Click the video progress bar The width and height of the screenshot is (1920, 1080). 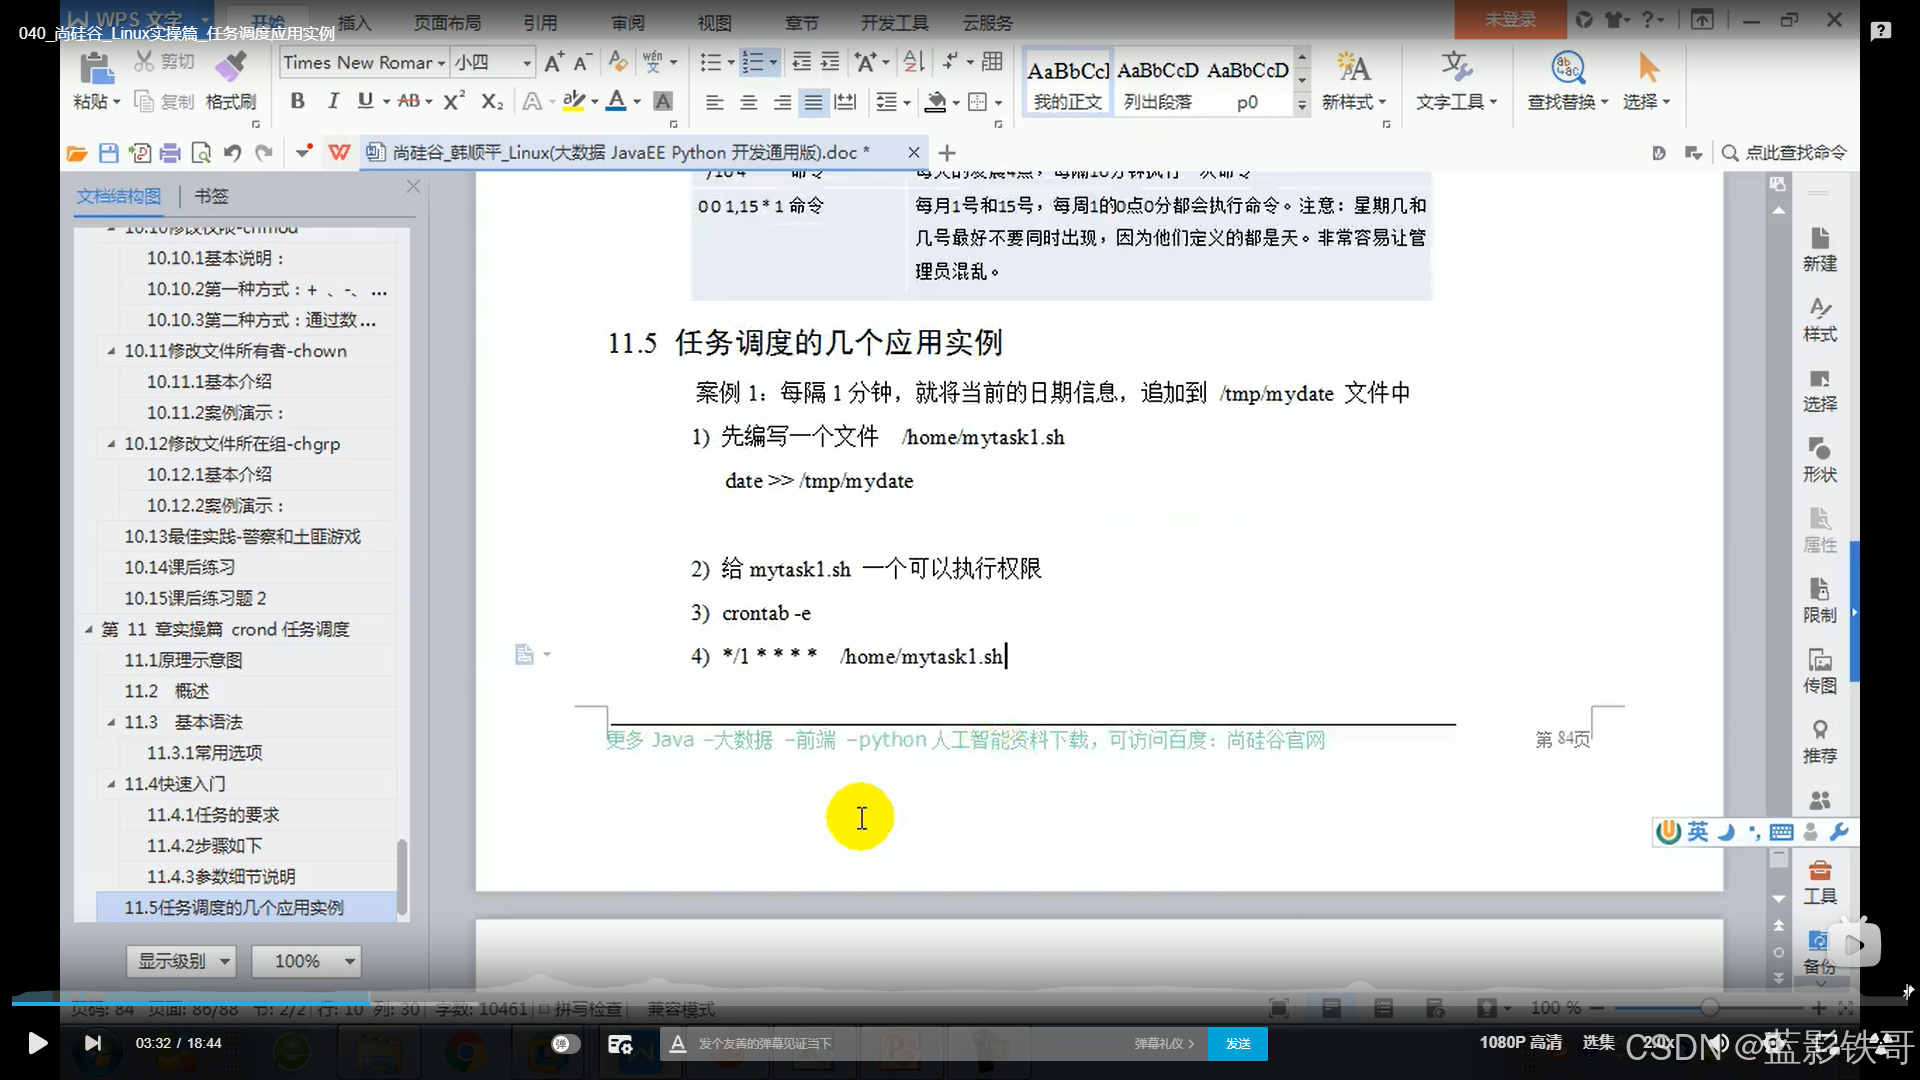coord(960,1000)
